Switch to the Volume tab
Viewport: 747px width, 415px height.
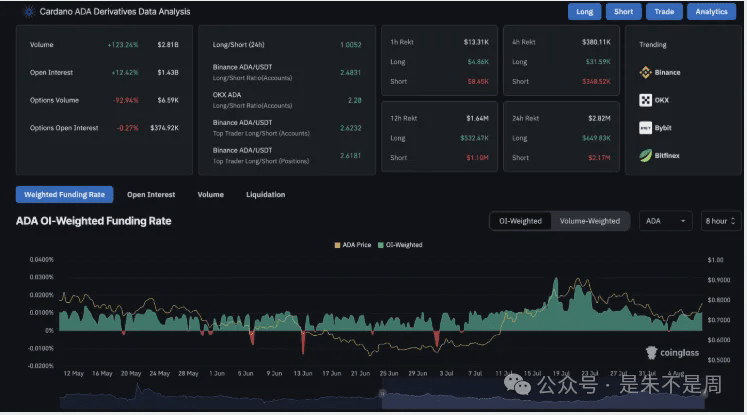(211, 194)
